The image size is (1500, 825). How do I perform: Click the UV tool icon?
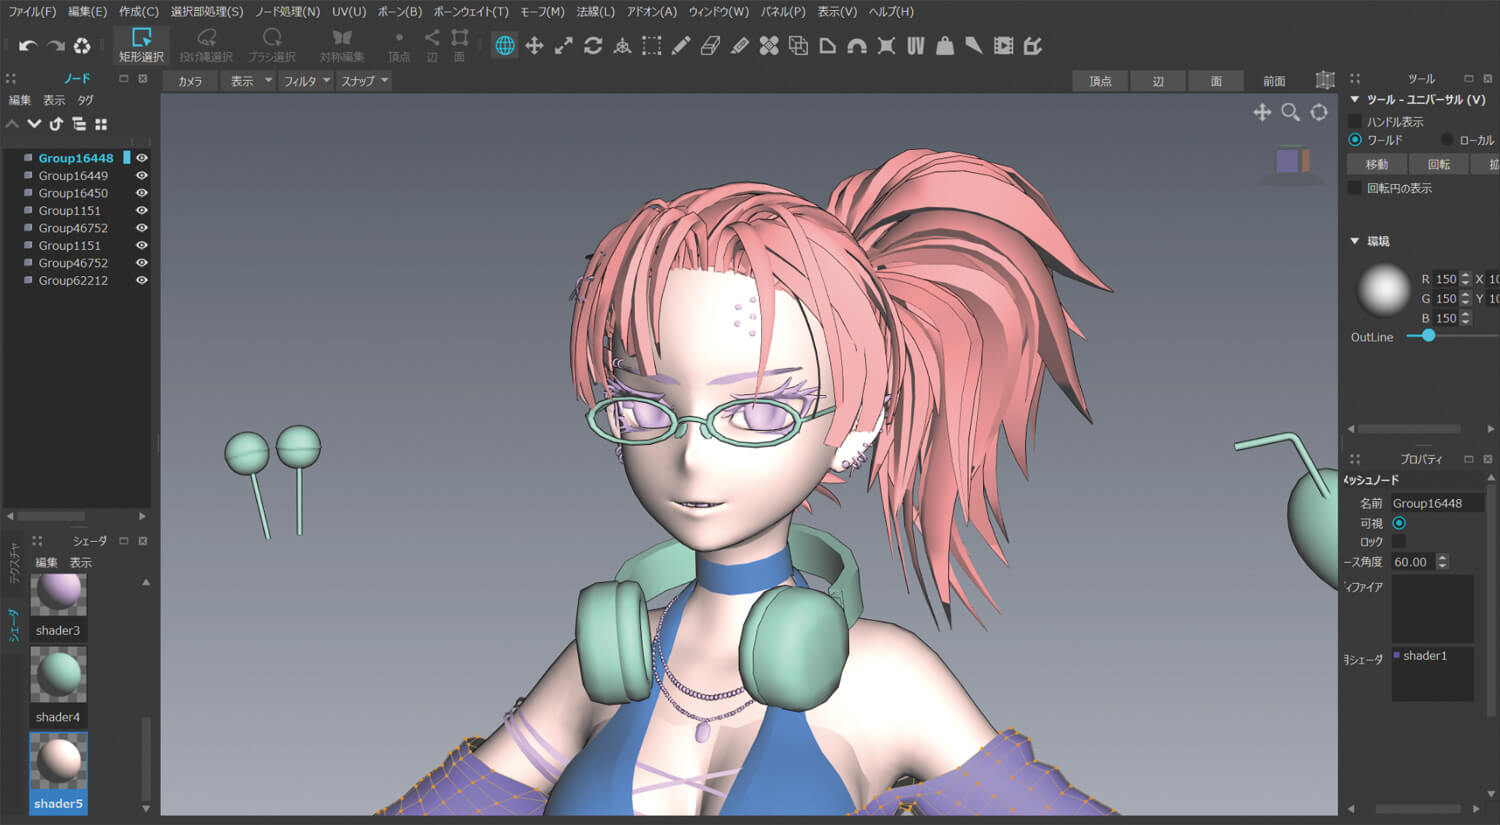915,45
